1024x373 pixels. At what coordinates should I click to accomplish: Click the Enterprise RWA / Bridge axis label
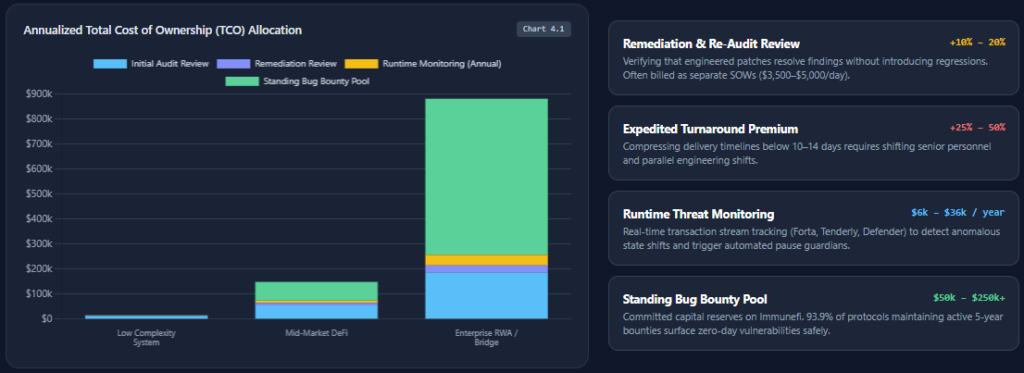(487, 338)
